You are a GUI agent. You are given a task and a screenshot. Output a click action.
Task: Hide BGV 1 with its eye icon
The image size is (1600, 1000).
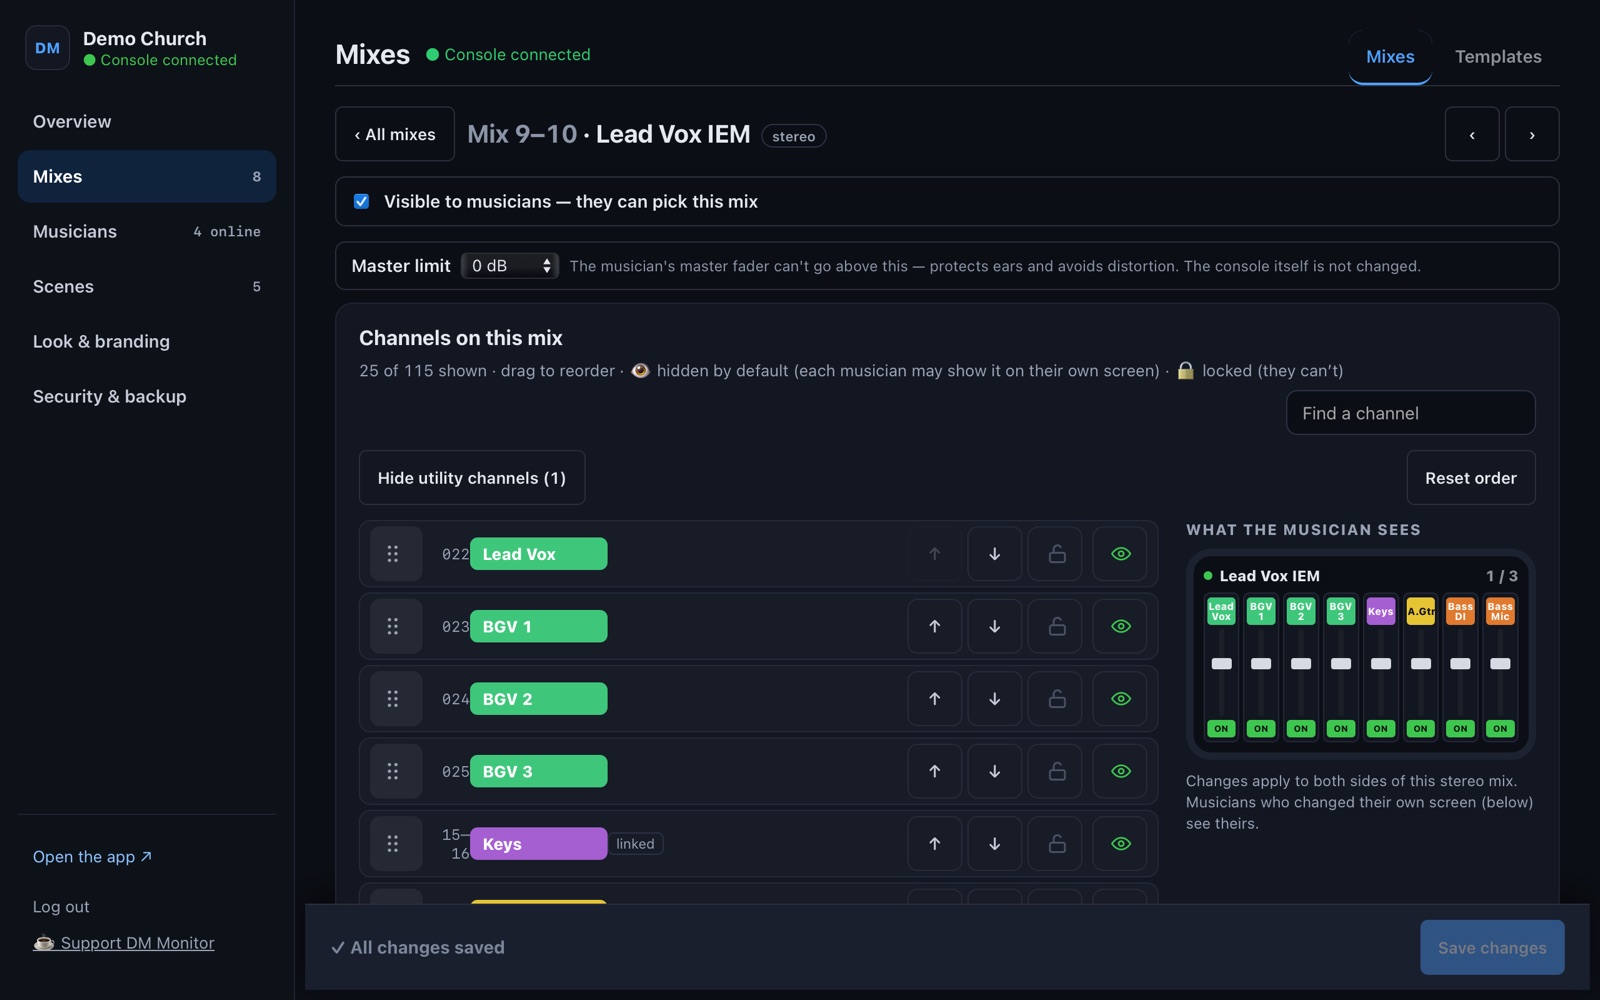(x=1120, y=627)
